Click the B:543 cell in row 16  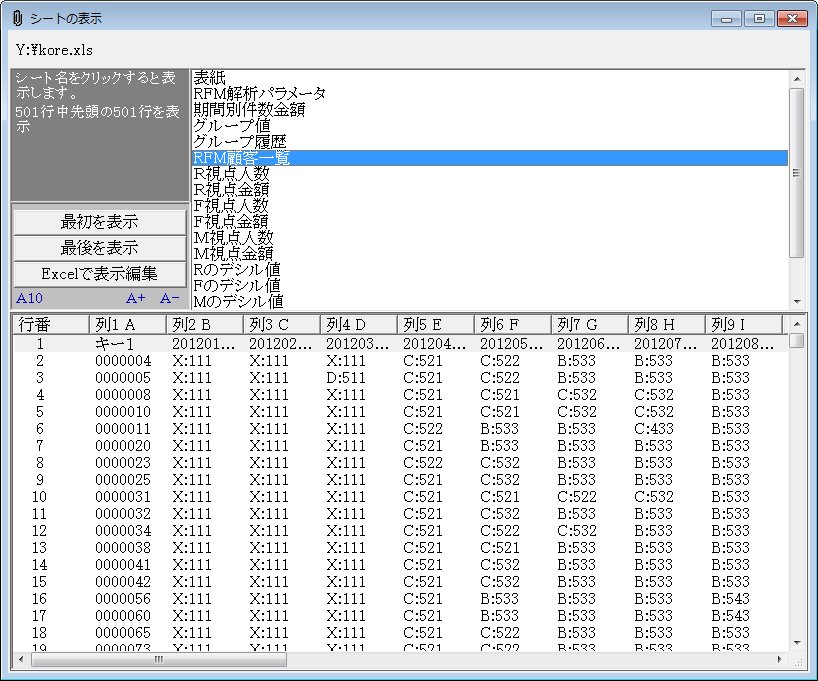tap(730, 599)
